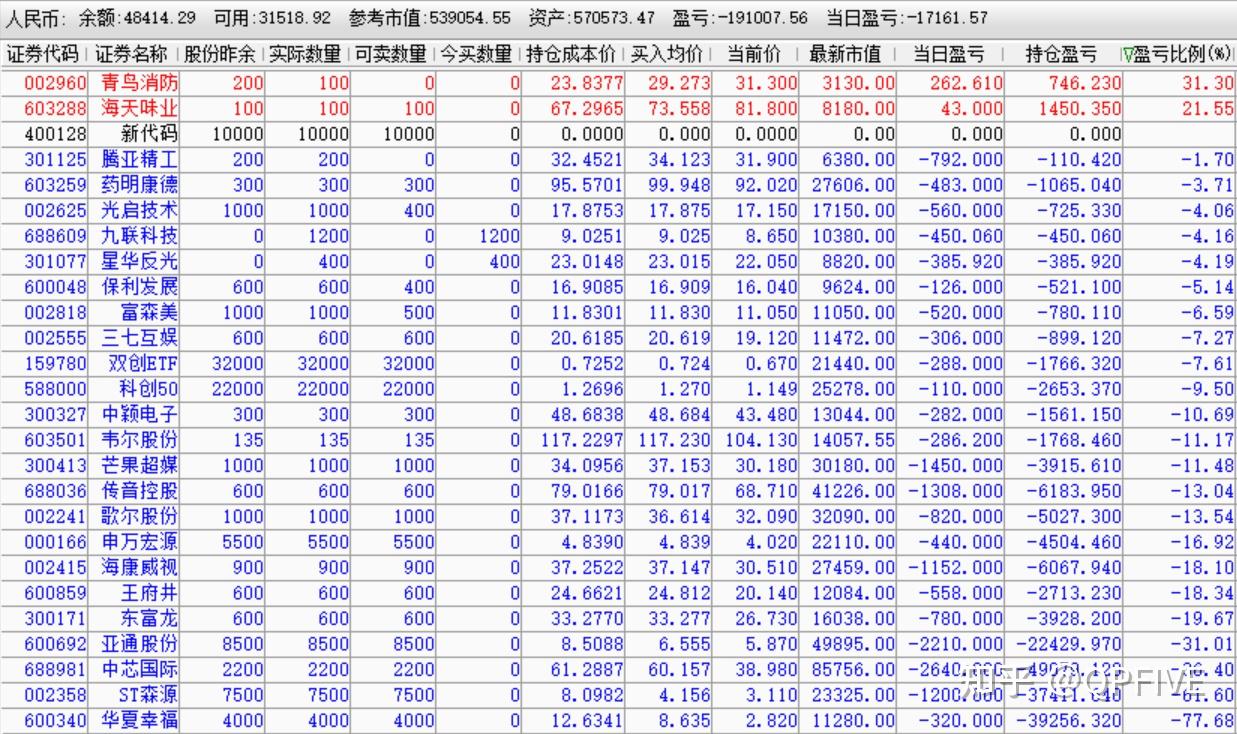Click 星华反光 today-bought quantity 400

click(x=505, y=262)
